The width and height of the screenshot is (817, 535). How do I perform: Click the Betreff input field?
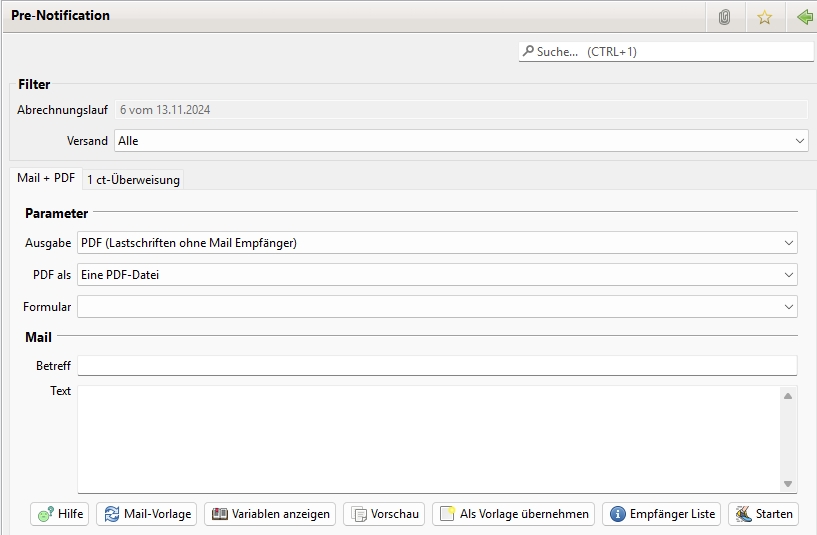(436, 366)
